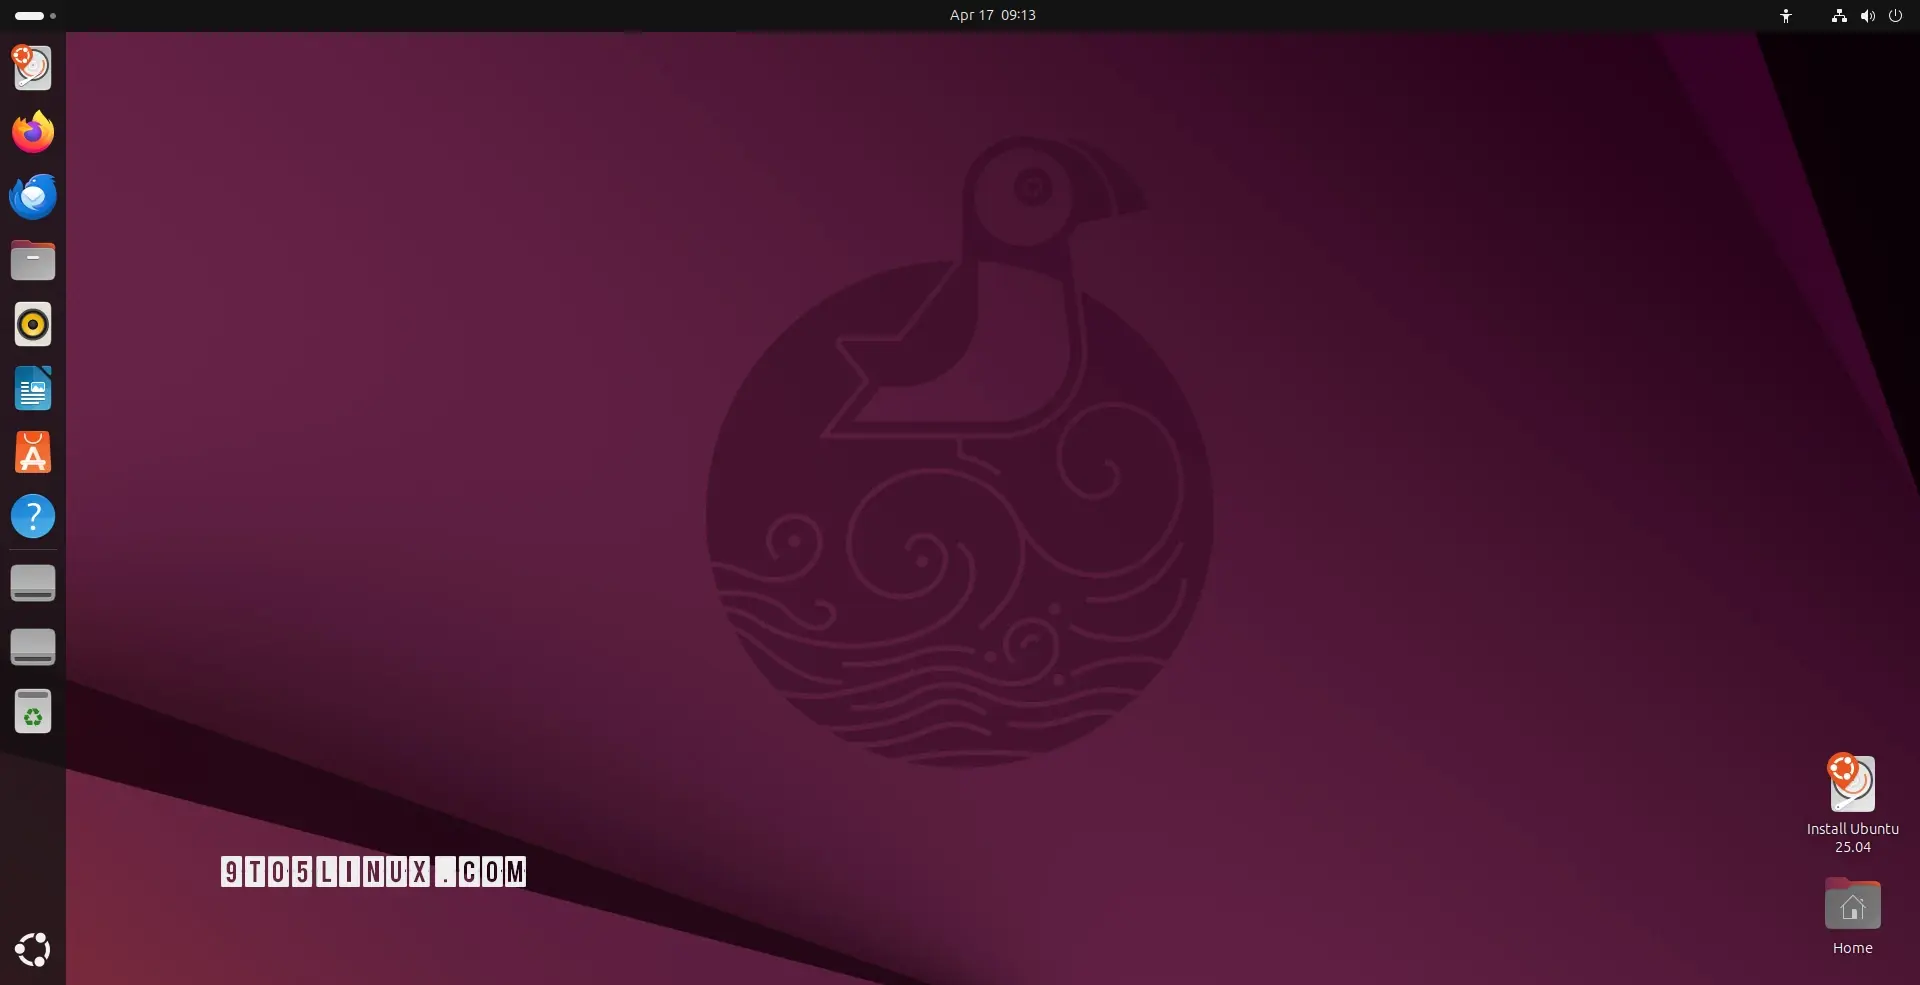Open the App Center

[x=33, y=452]
